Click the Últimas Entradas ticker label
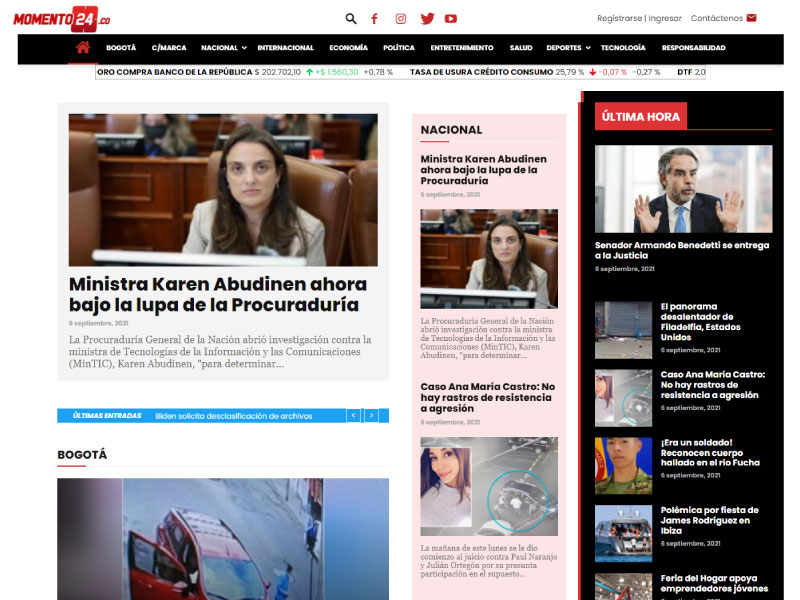800x600 pixels. point(107,416)
